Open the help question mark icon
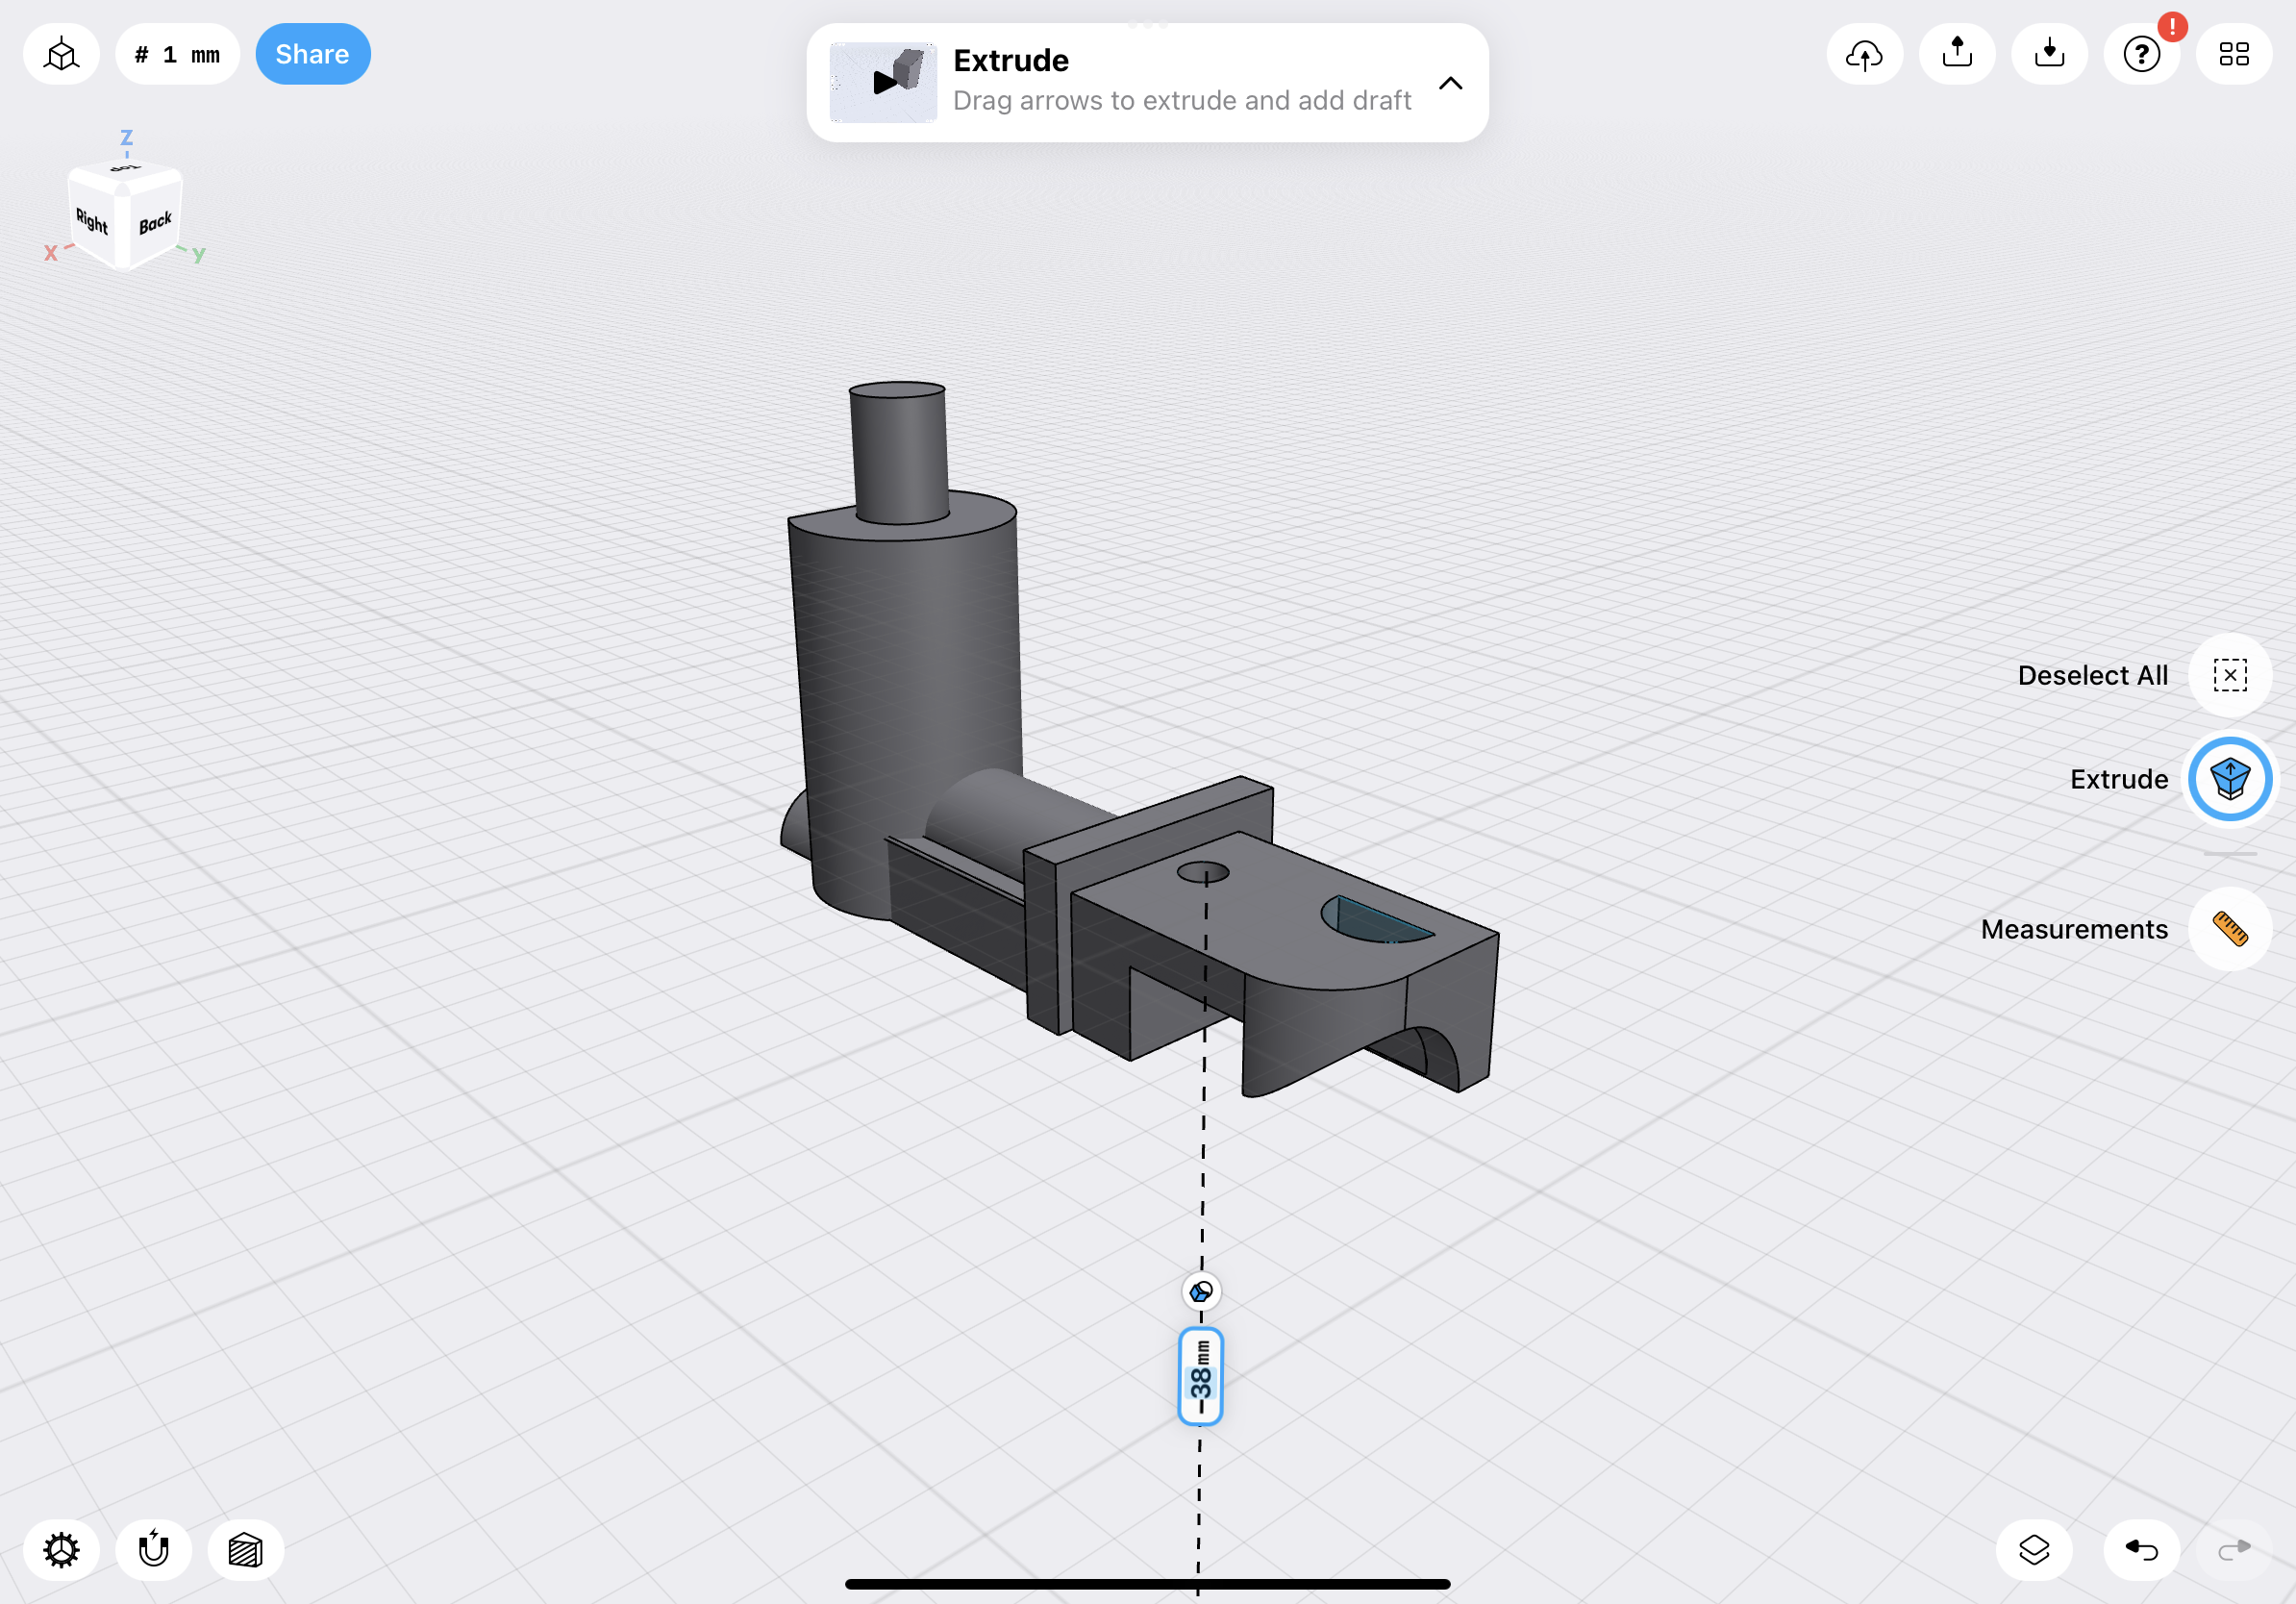 point(2141,54)
